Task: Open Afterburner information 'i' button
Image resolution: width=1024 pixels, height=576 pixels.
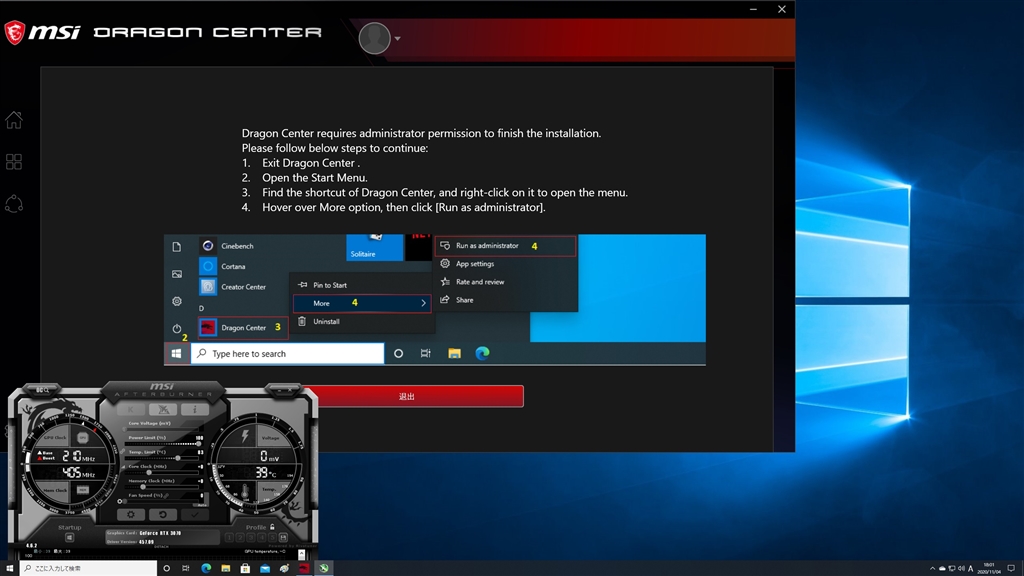Action: [193, 409]
